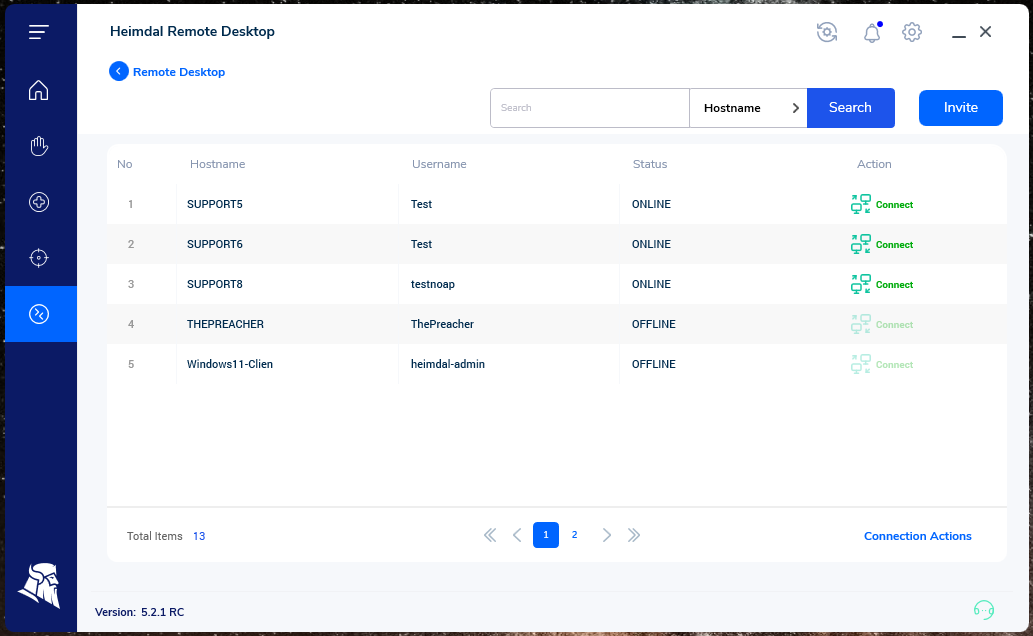Click username ThePreacher cell
This screenshot has width=1033, height=636.
[x=442, y=324]
